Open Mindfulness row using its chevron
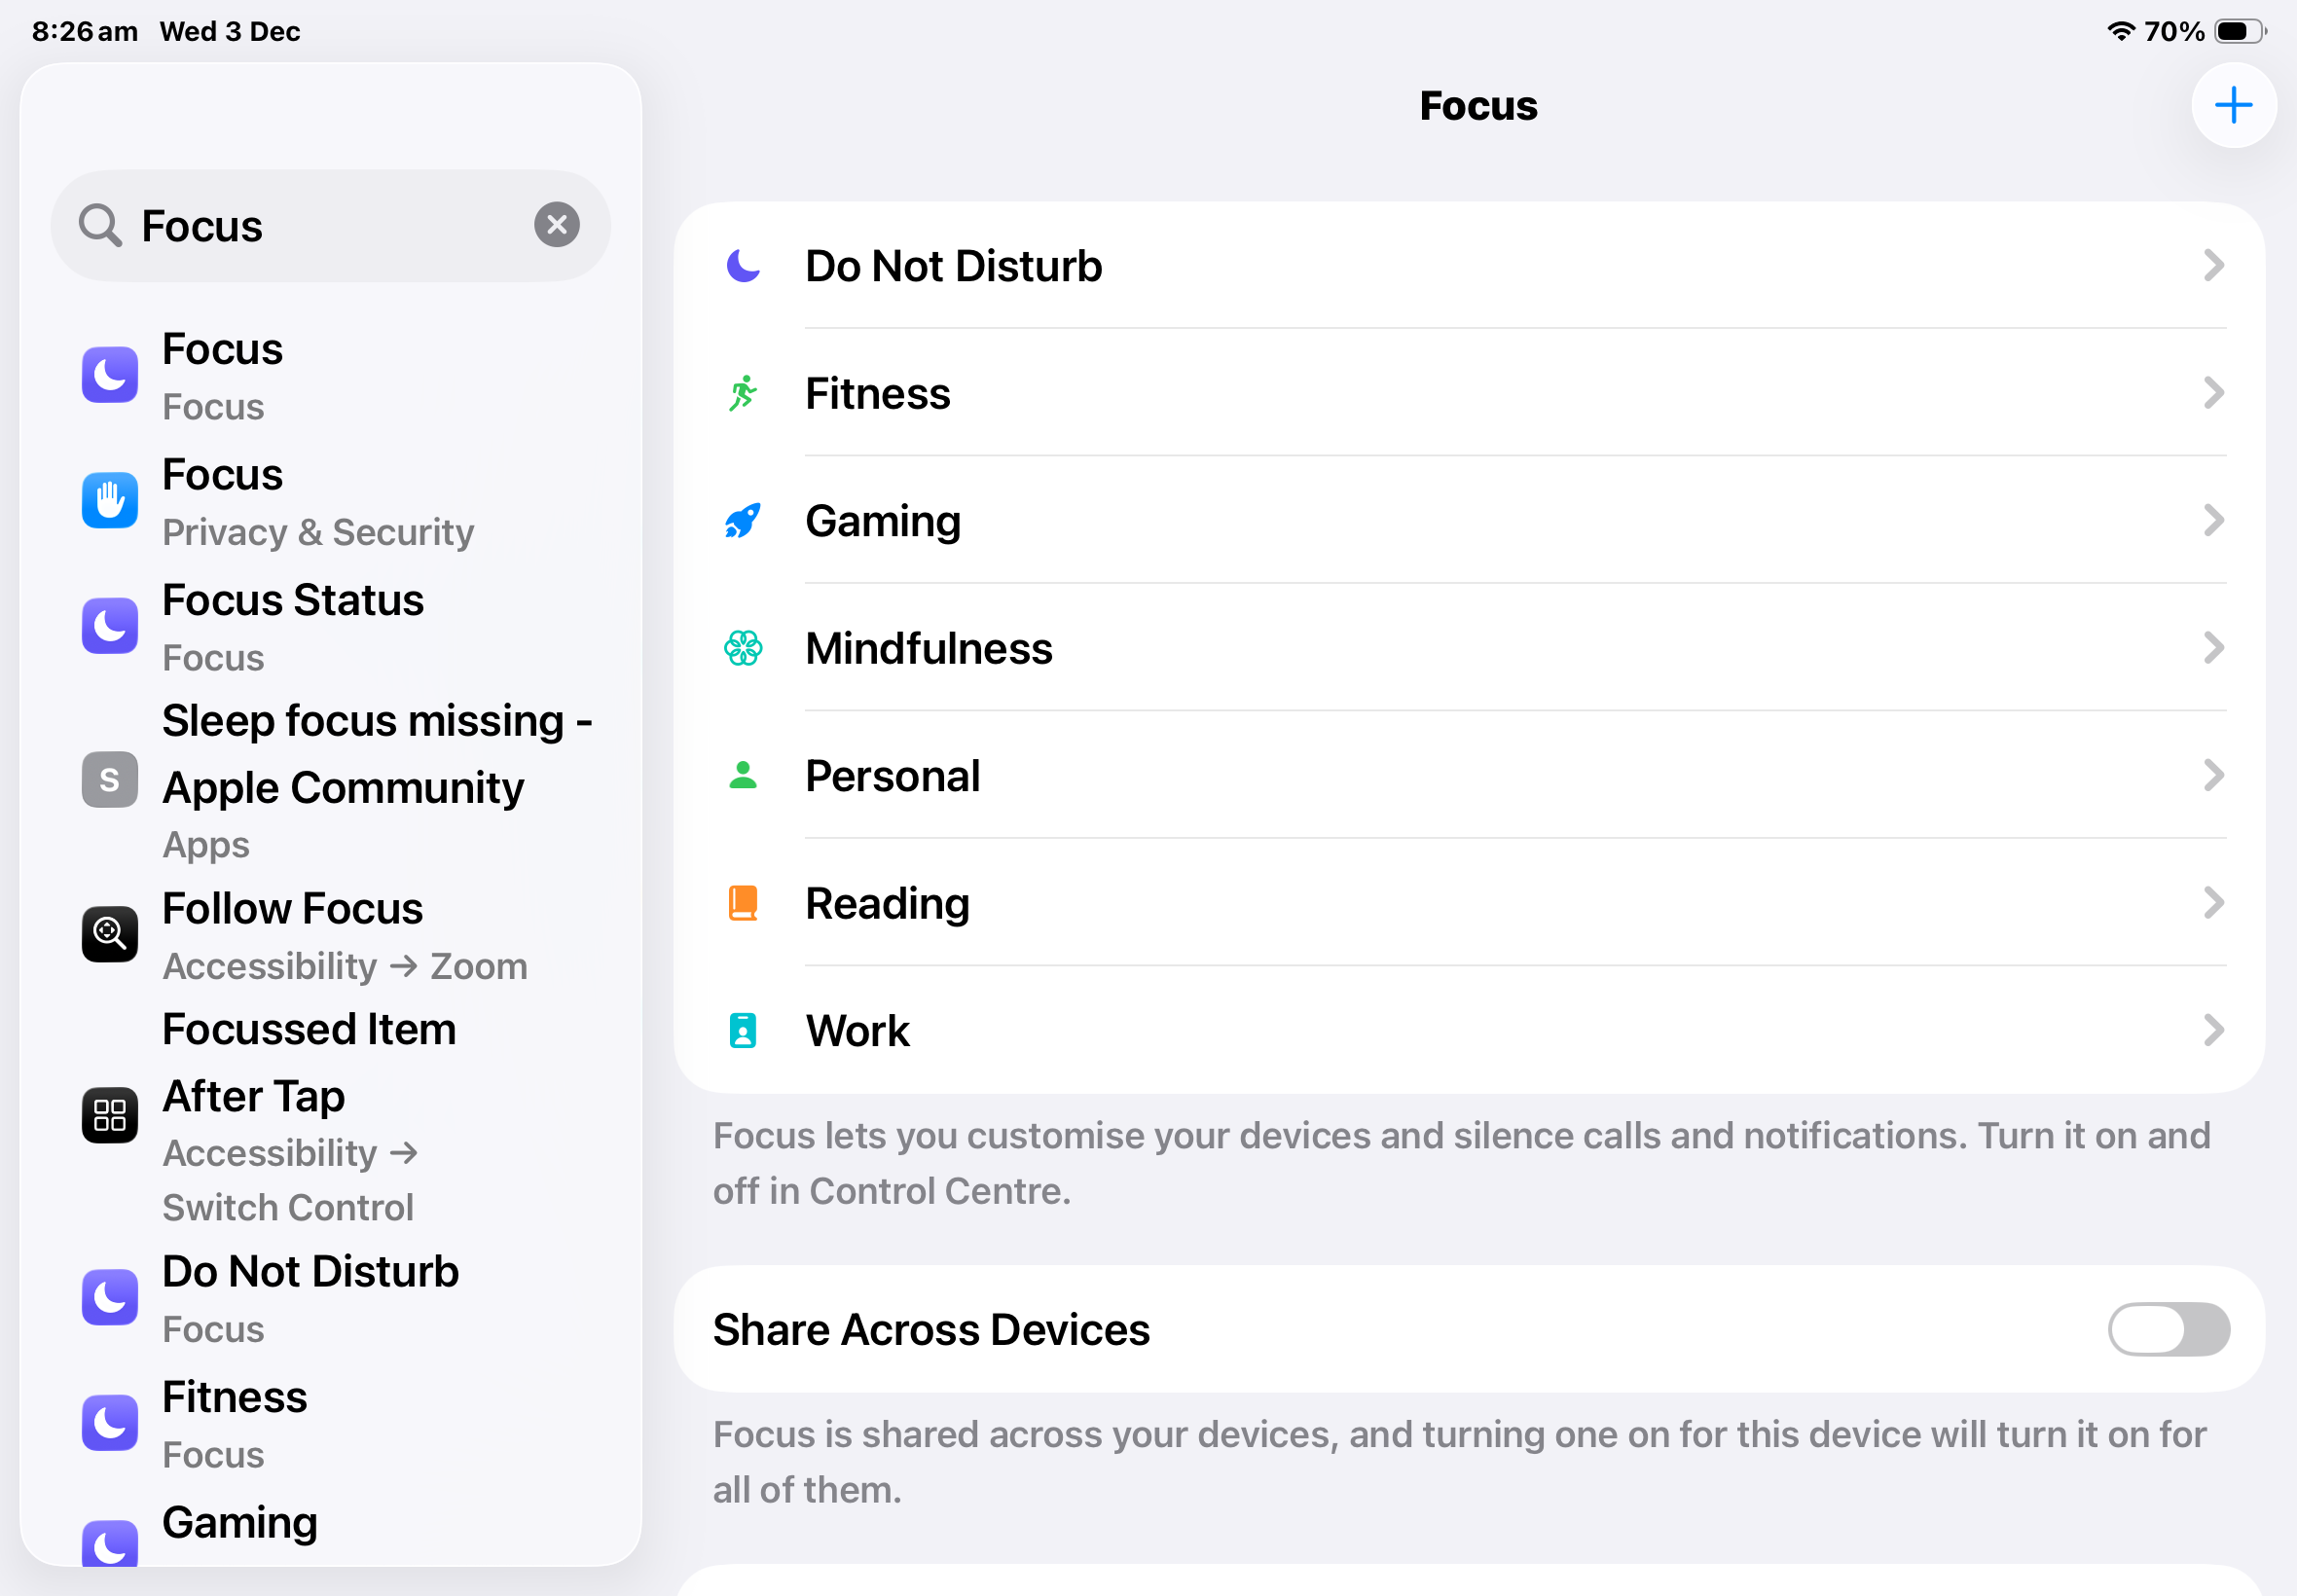Screen dimensions: 2297x1596 (2213, 648)
